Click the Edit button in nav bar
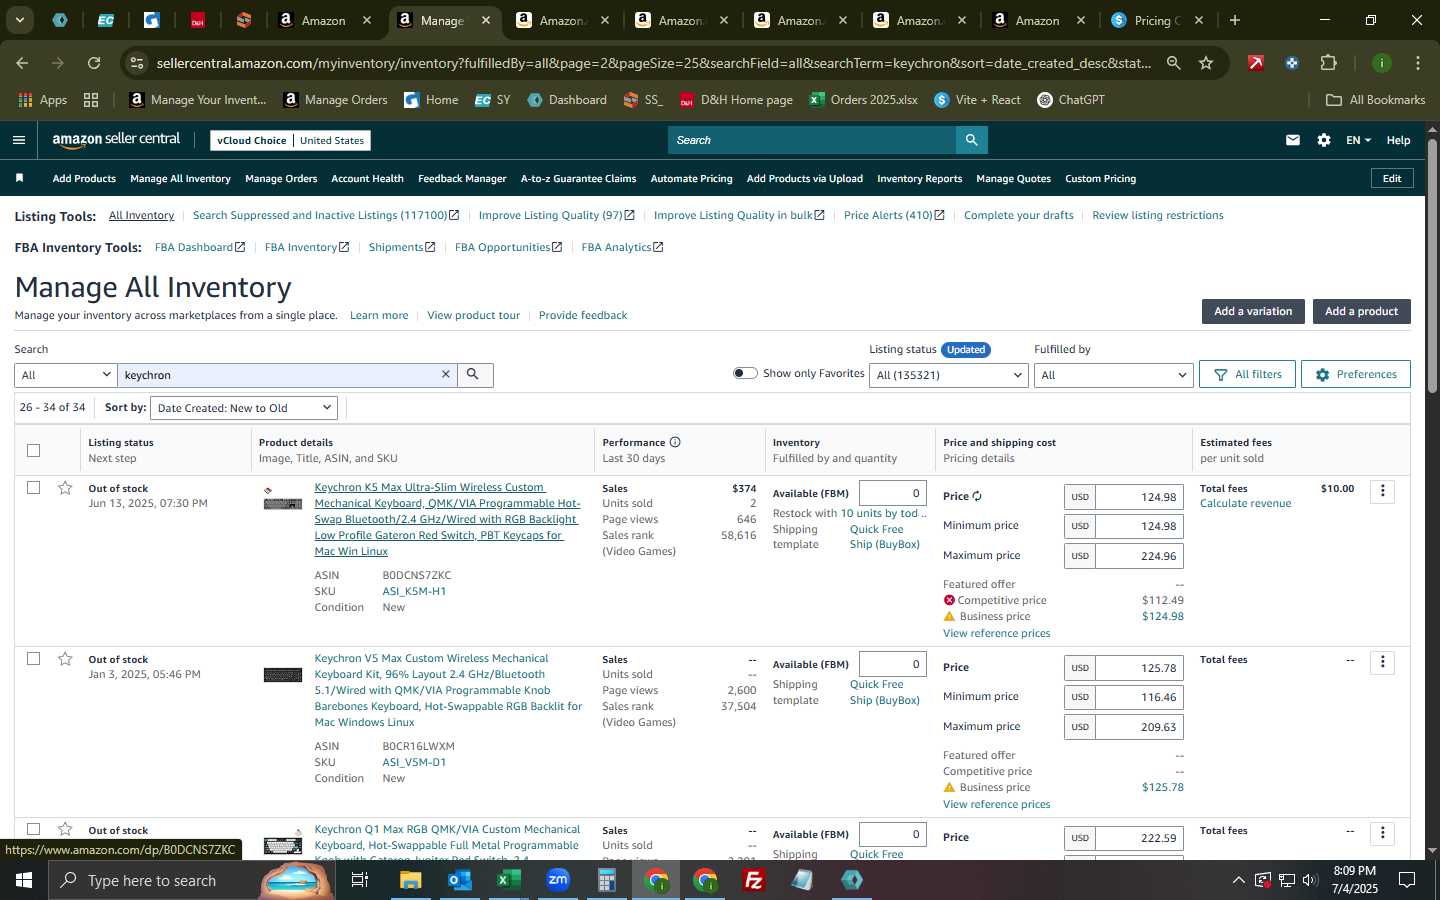This screenshot has height=900, width=1440. click(1391, 178)
